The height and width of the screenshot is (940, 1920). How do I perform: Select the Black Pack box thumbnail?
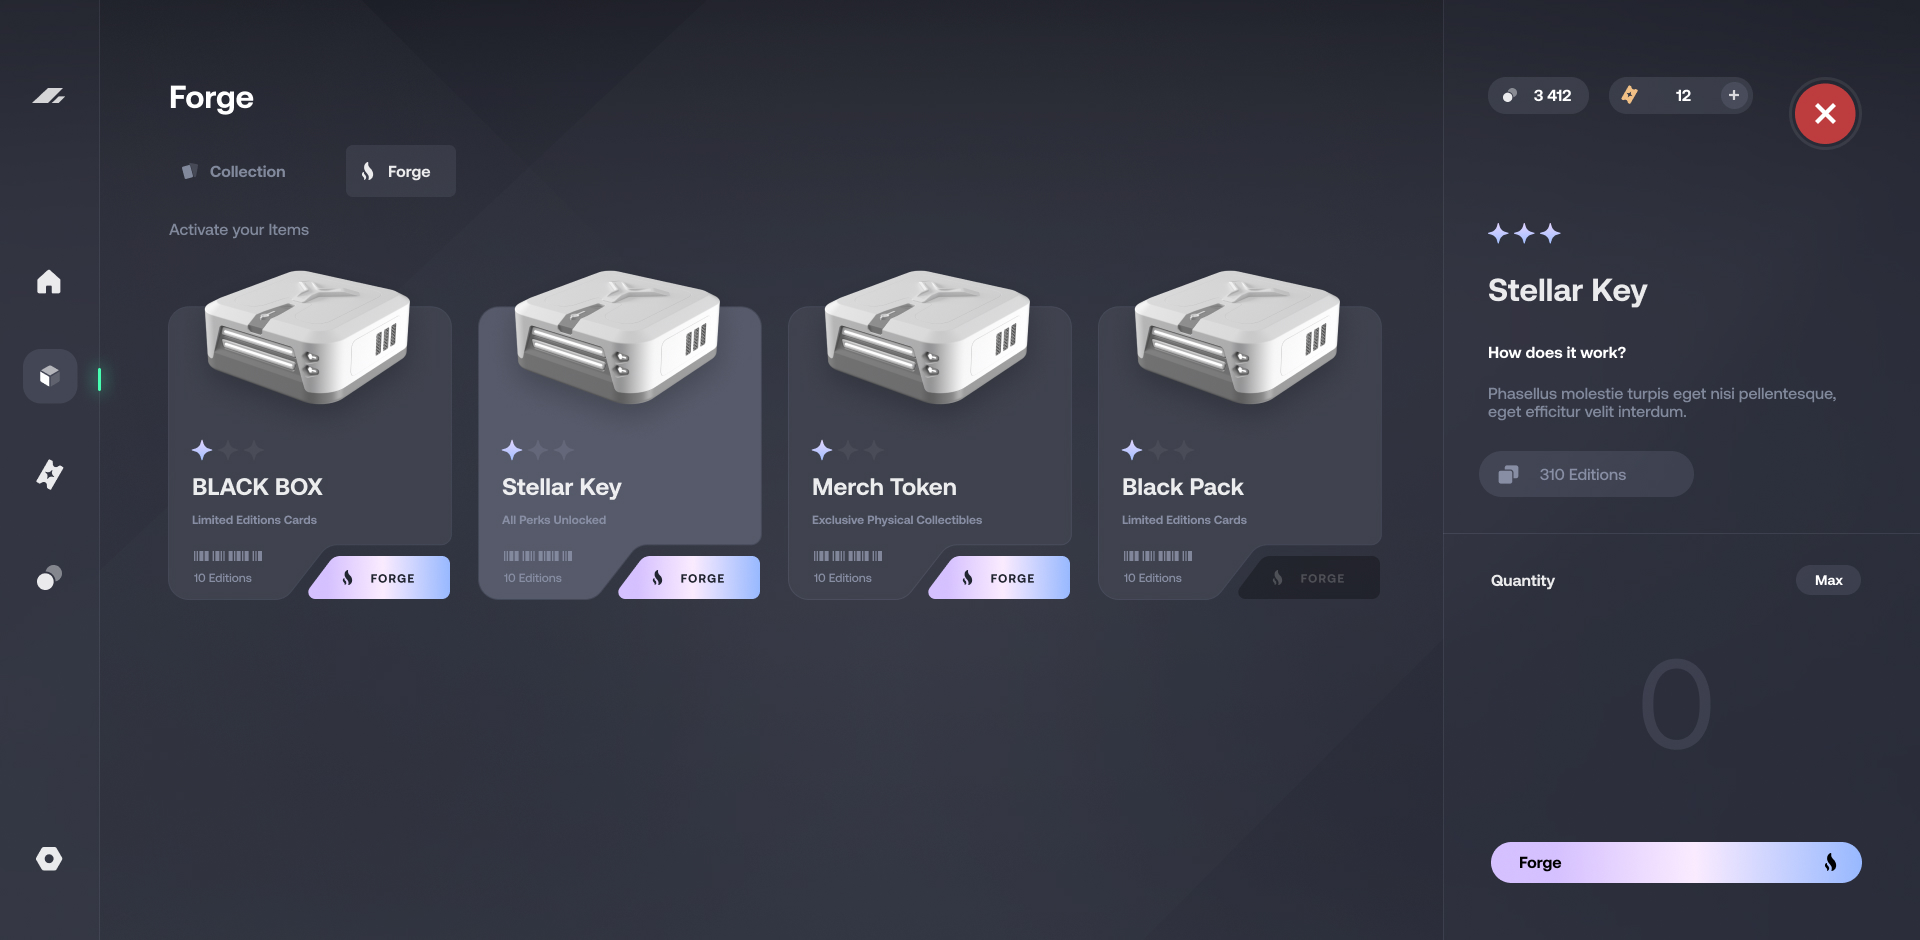(x=1237, y=337)
